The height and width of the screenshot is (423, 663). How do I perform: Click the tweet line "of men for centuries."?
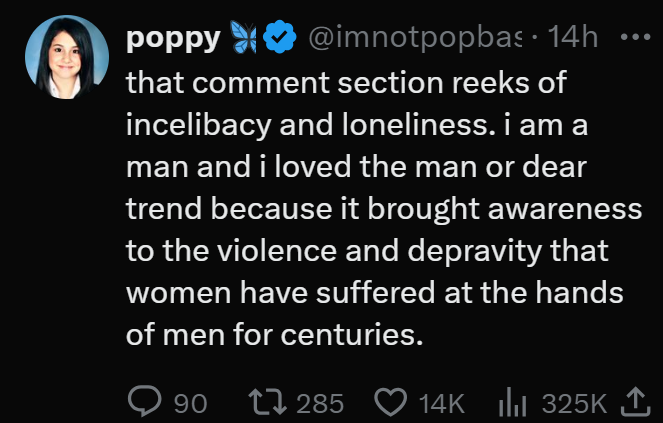[270, 333]
